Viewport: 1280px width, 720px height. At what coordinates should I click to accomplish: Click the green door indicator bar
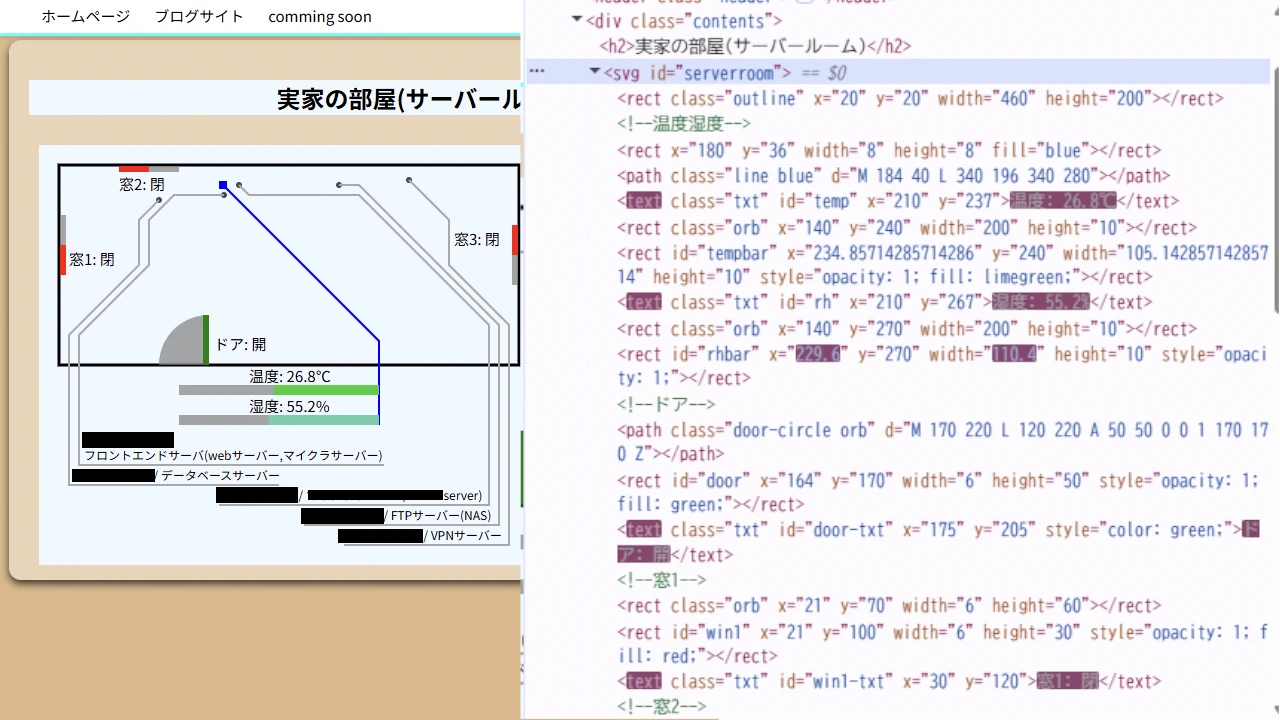click(x=206, y=340)
